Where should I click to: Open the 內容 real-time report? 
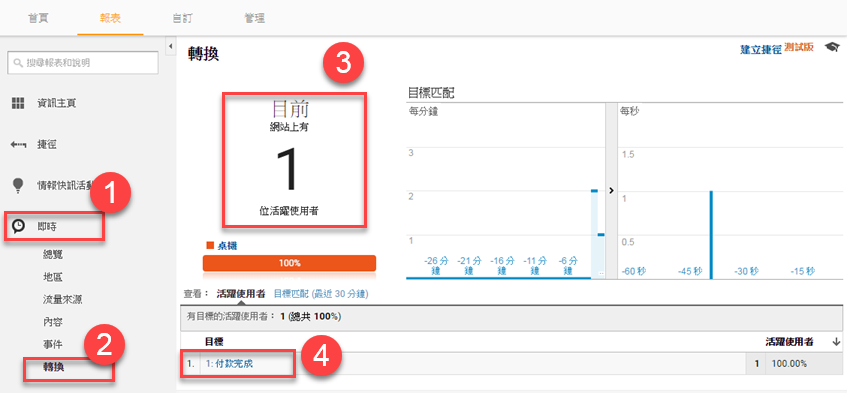coord(52,322)
